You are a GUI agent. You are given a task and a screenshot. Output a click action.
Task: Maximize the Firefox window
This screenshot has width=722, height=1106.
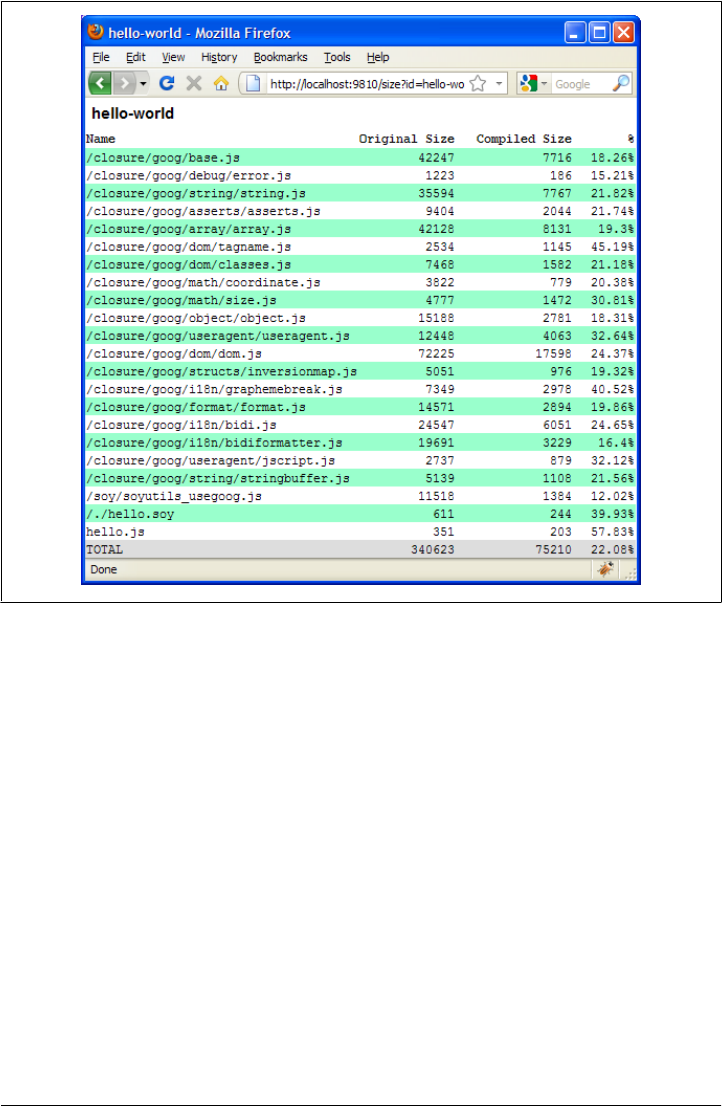[599, 32]
